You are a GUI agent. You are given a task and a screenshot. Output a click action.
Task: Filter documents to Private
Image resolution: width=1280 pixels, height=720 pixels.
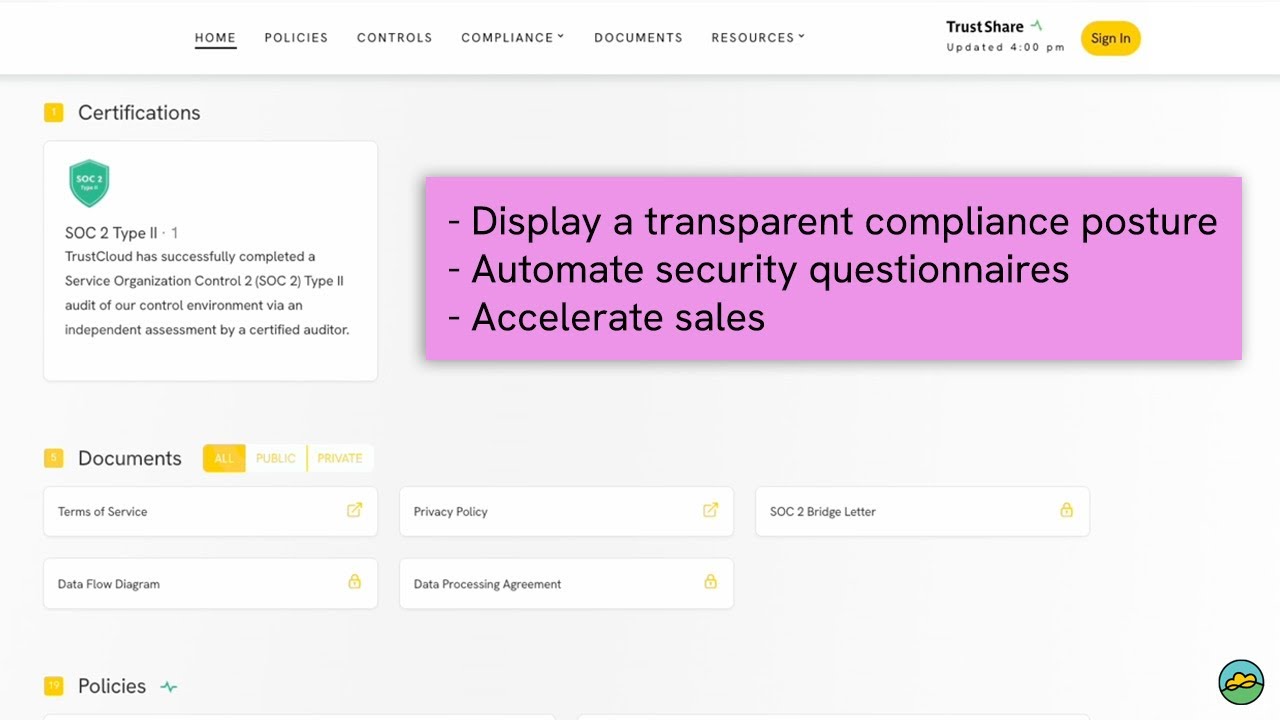point(340,458)
